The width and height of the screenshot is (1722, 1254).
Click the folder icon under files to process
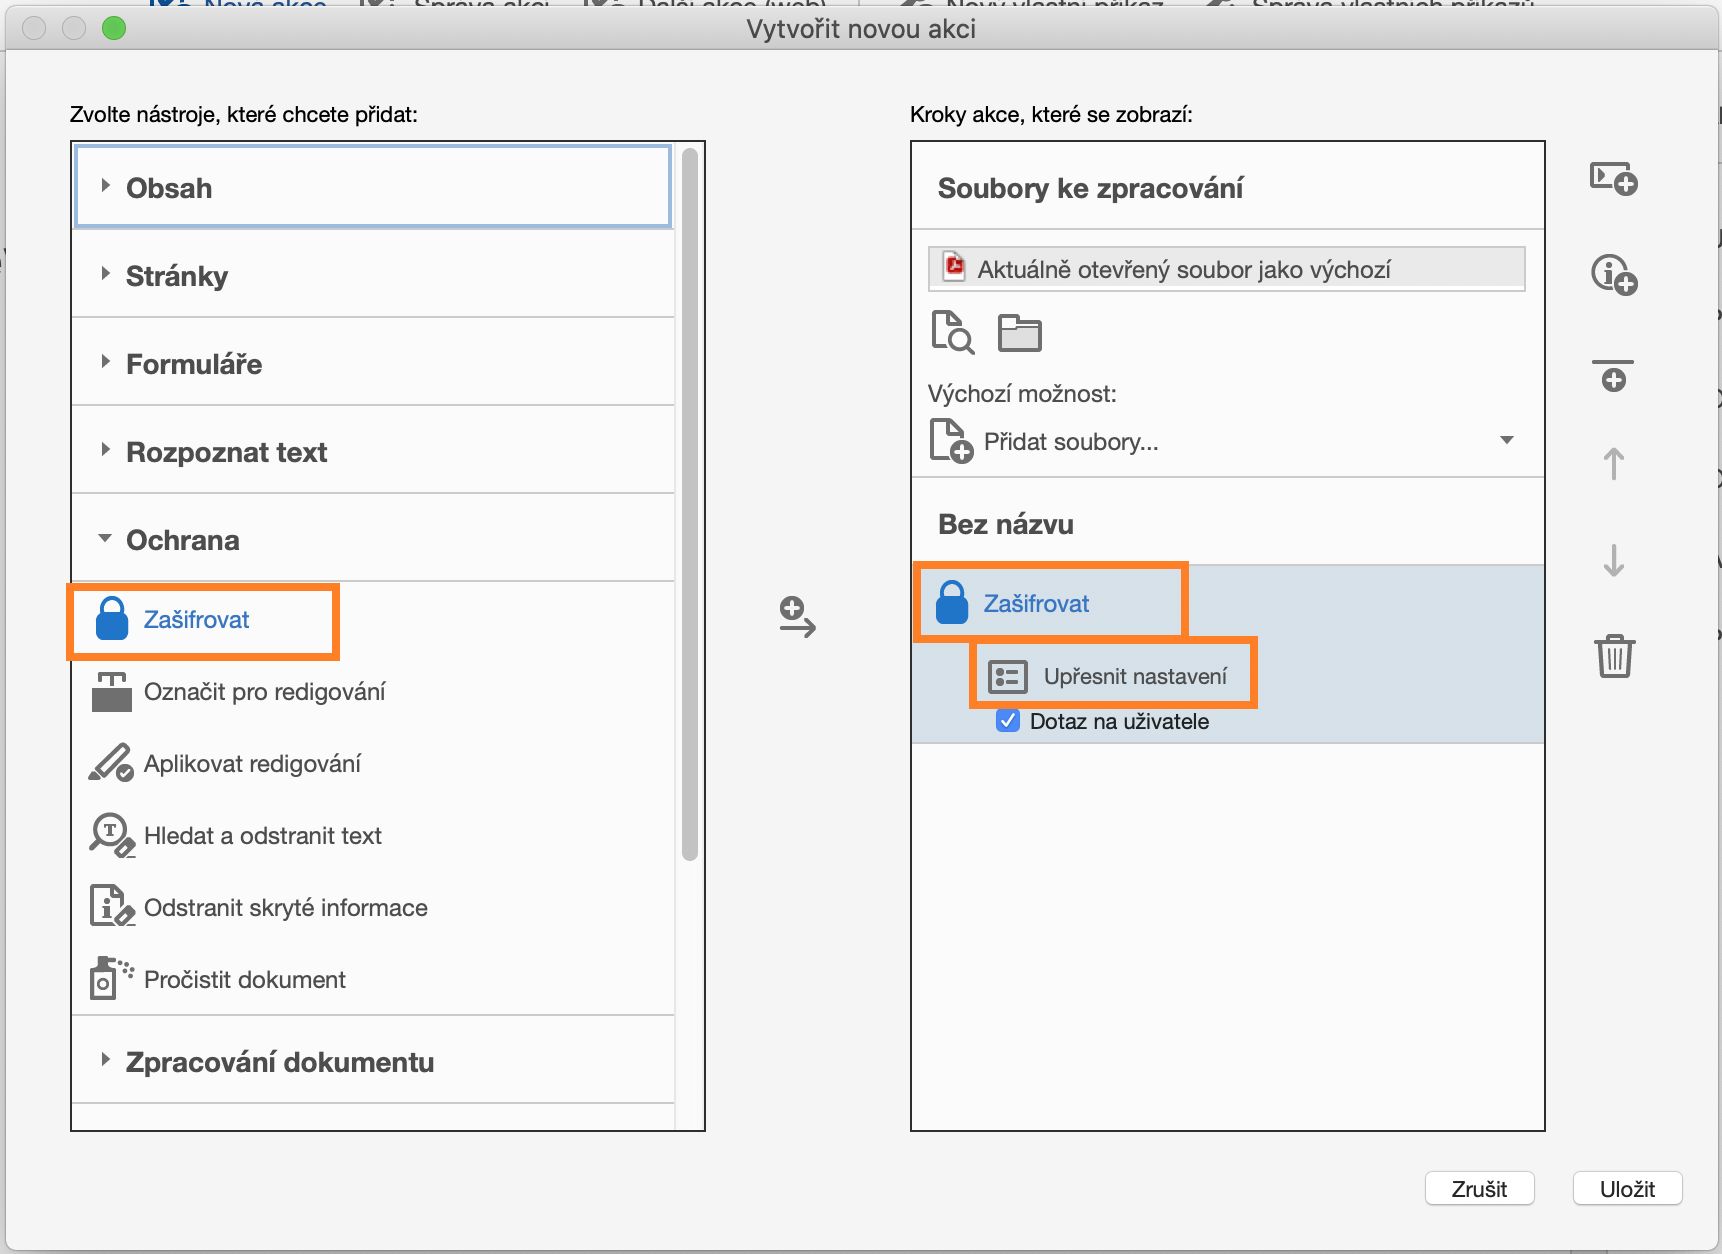click(1019, 333)
